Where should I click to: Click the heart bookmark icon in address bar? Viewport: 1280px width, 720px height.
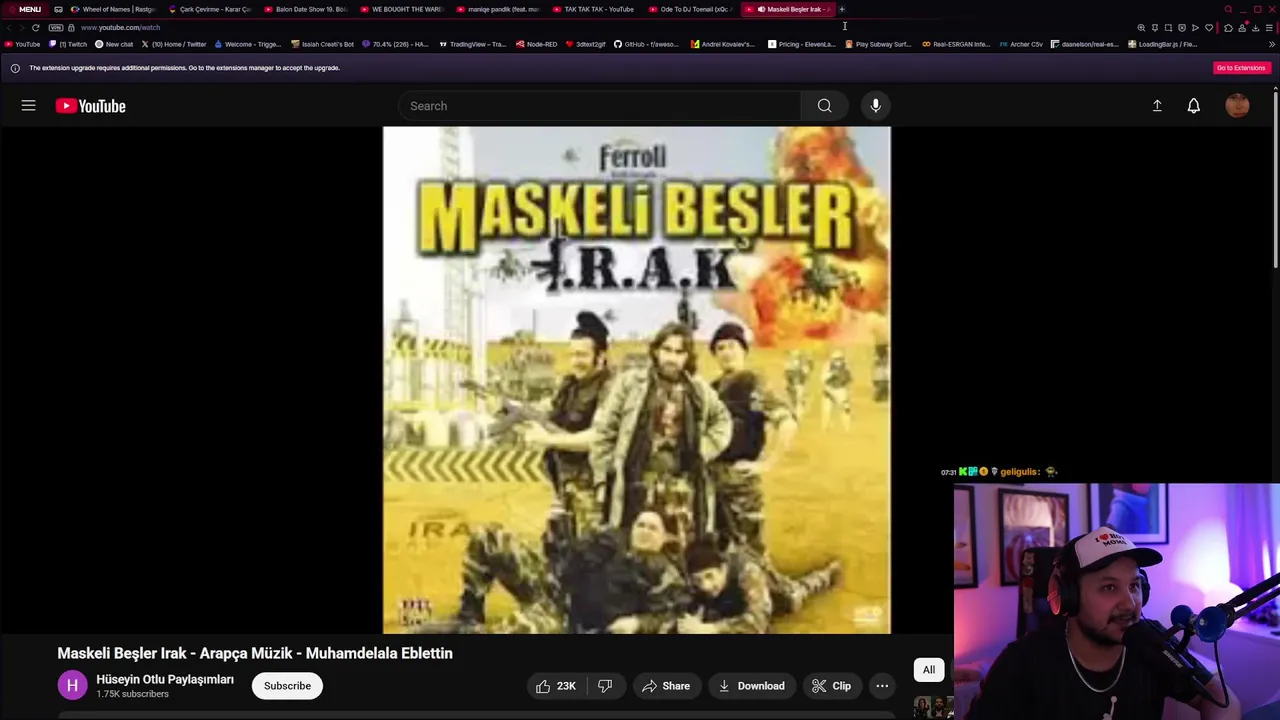coord(1209,27)
